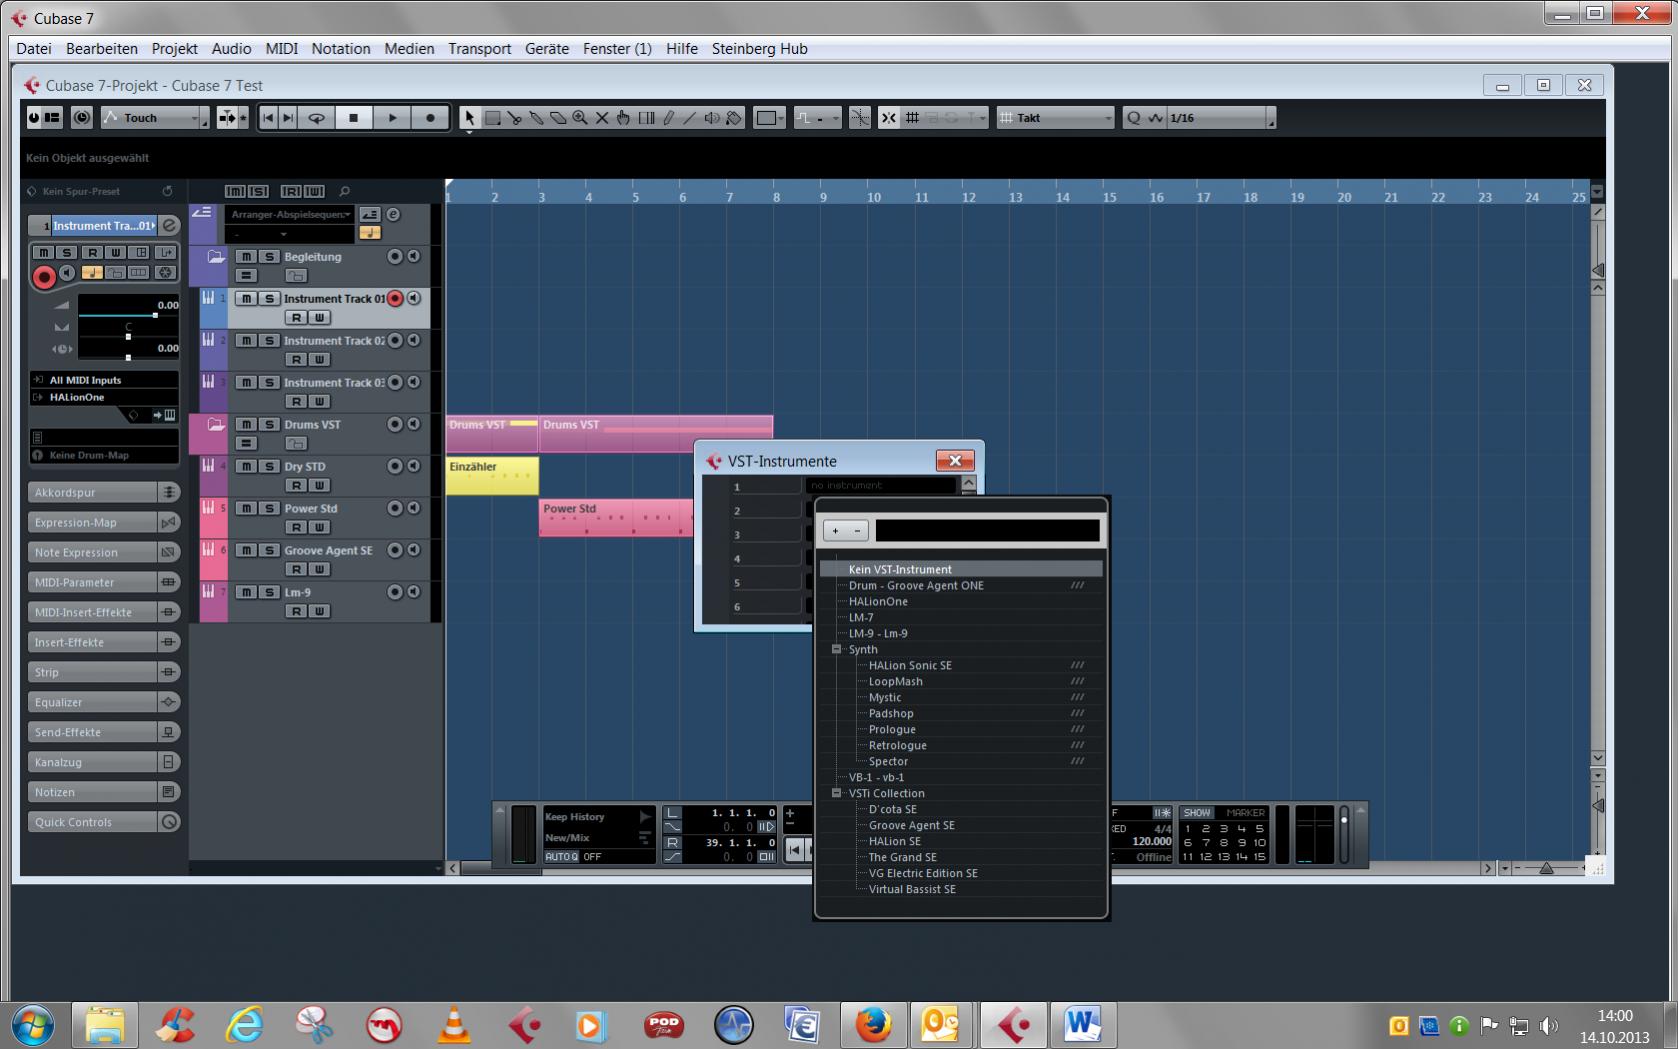Enable read automation on Dry STD track
This screenshot has height=1049, width=1678.
pyautogui.click(x=296, y=485)
